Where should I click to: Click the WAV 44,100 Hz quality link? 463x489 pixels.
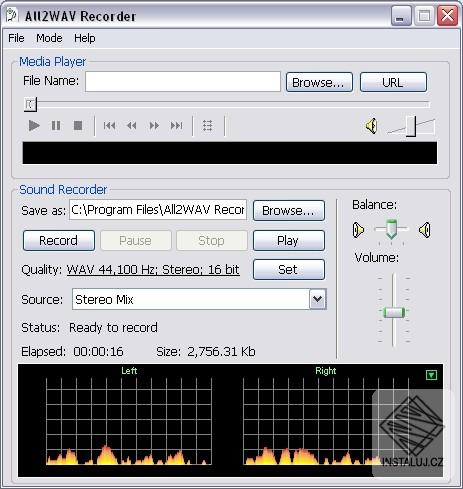tap(153, 269)
